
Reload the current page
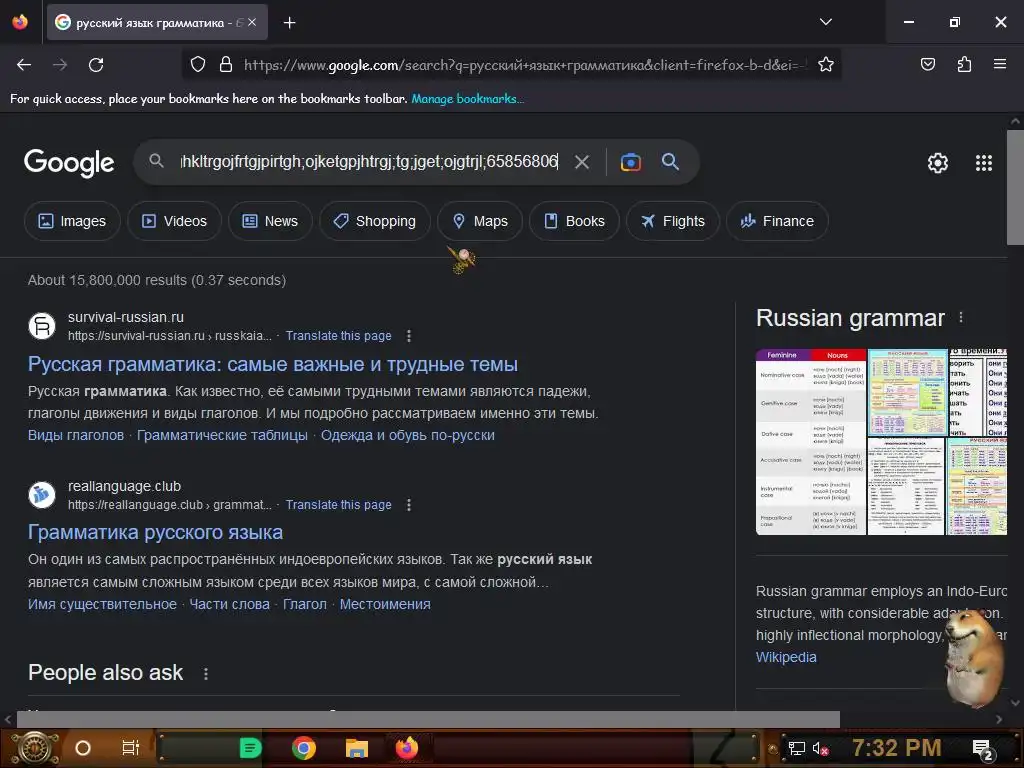coord(96,65)
